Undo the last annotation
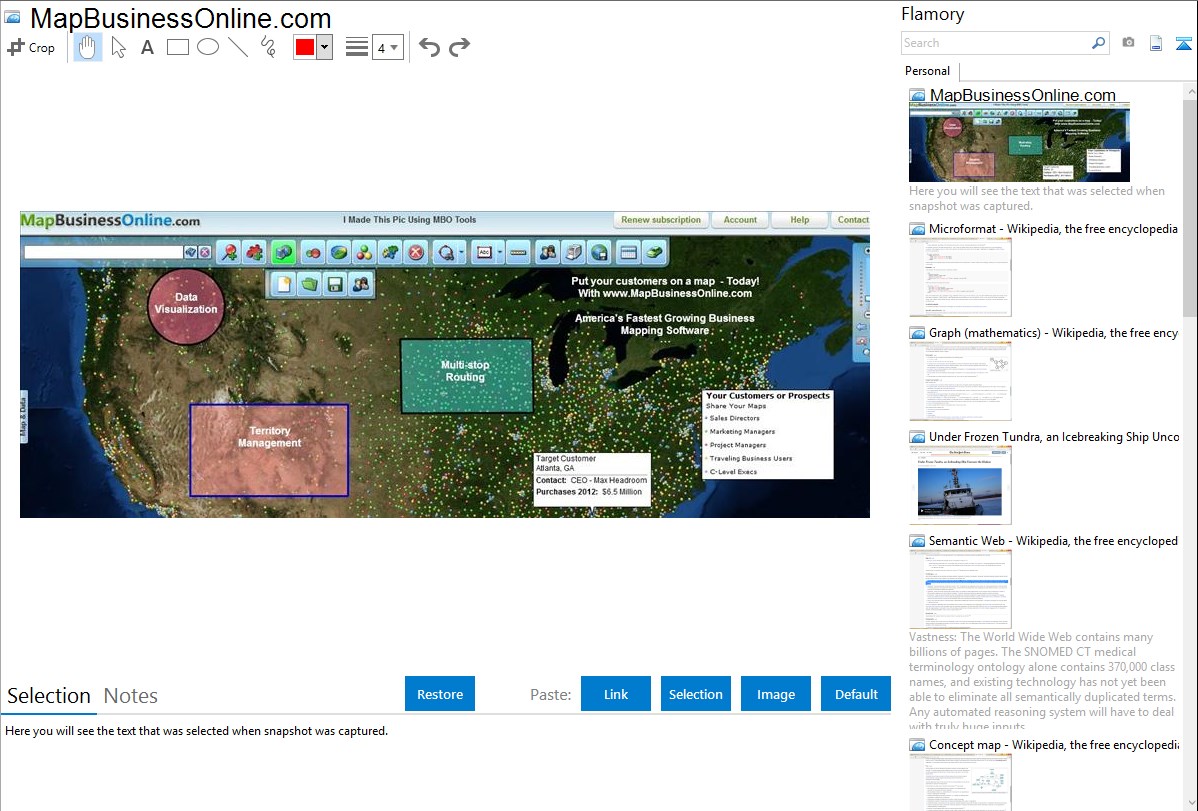The height and width of the screenshot is (811, 1198). [429, 47]
